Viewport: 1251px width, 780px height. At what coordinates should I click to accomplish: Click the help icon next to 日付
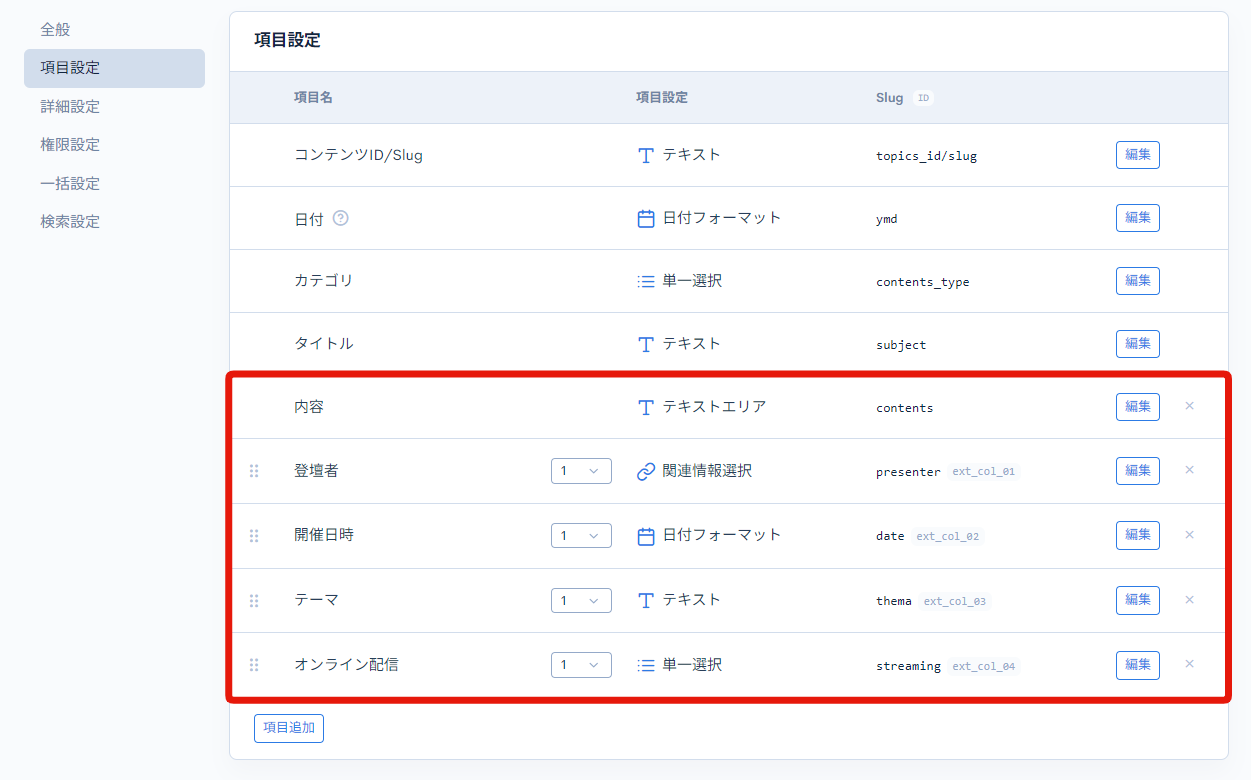(340, 218)
